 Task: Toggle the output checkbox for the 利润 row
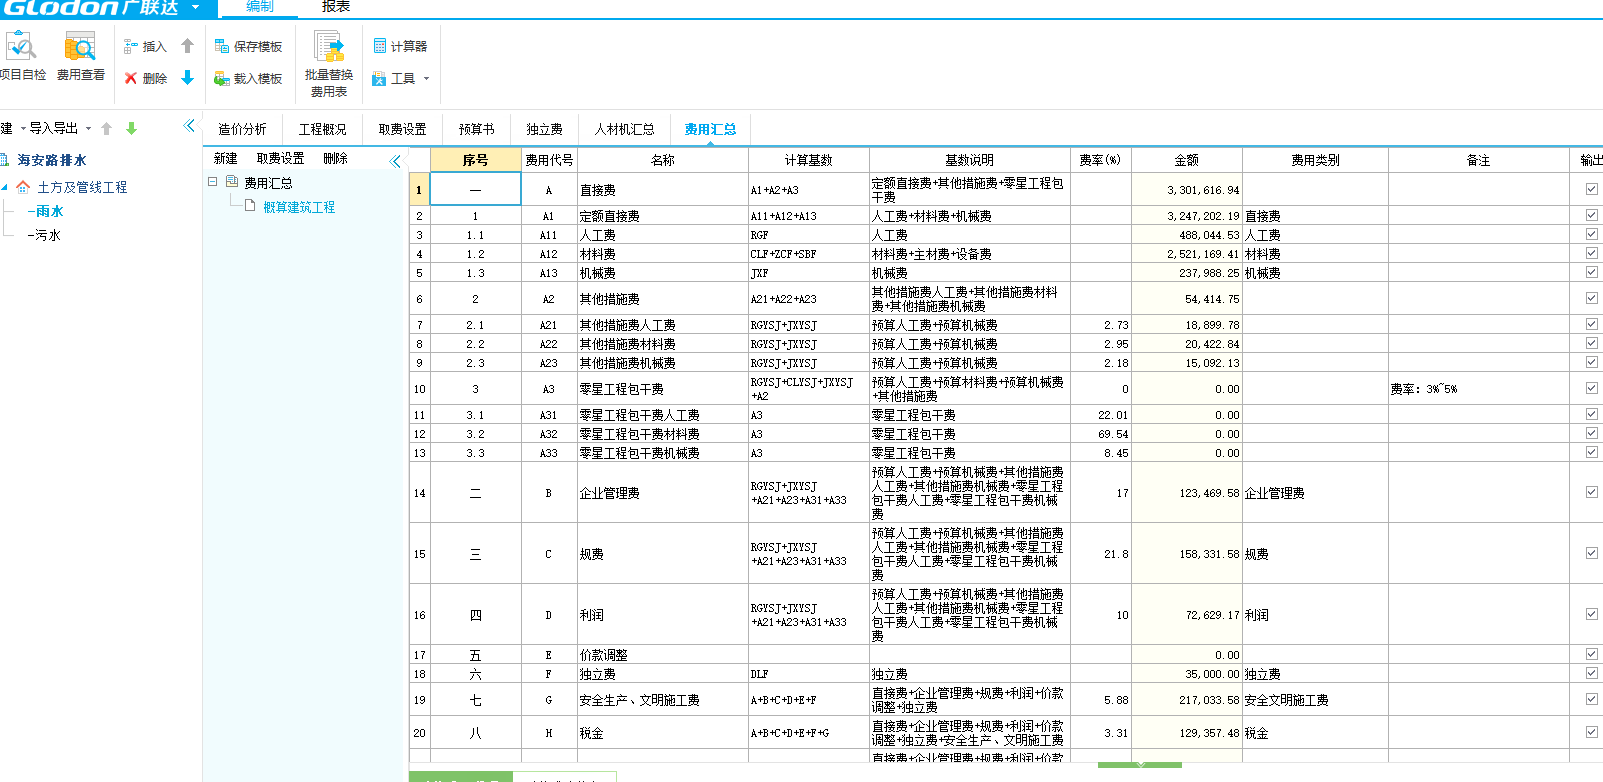coord(1591,614)
